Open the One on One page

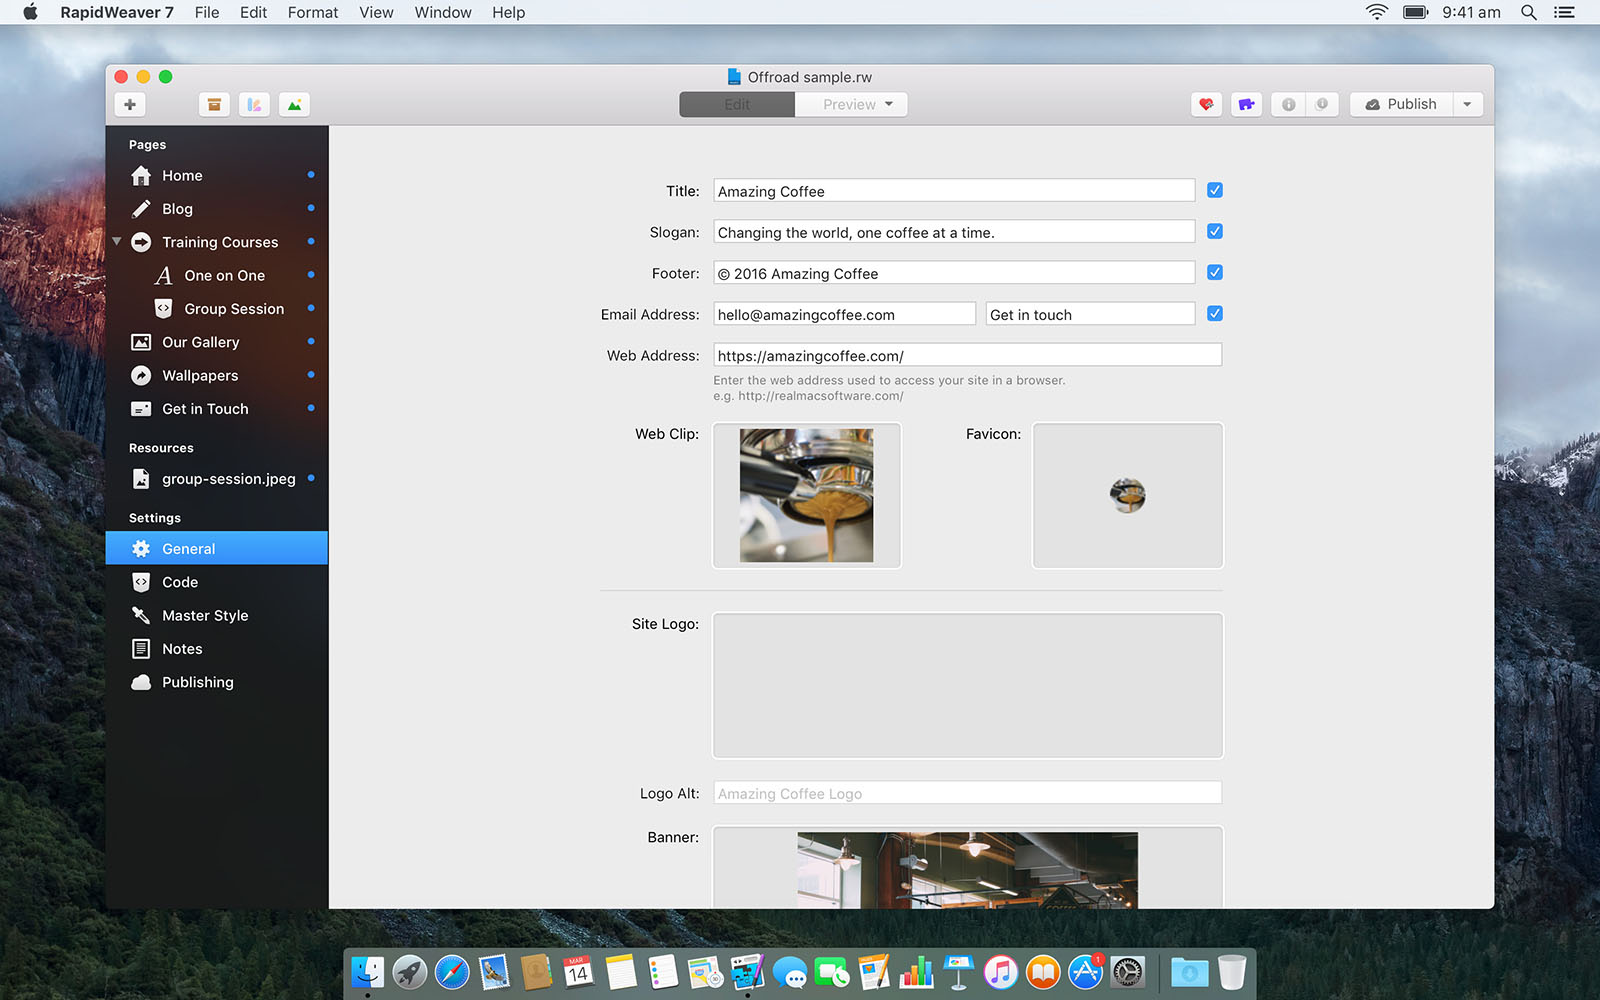tap(217, 275)
